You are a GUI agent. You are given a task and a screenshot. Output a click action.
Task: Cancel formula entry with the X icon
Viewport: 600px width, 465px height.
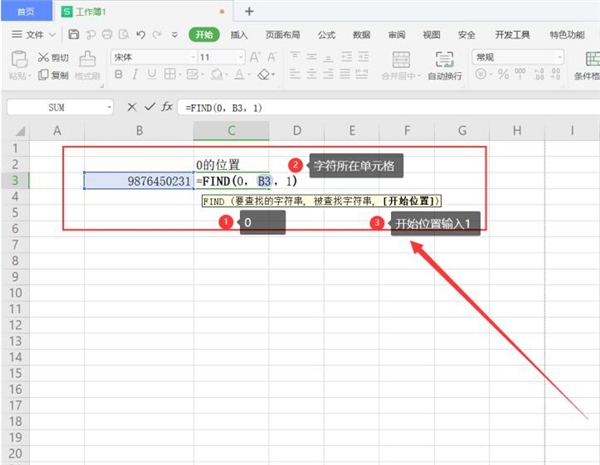132,106
